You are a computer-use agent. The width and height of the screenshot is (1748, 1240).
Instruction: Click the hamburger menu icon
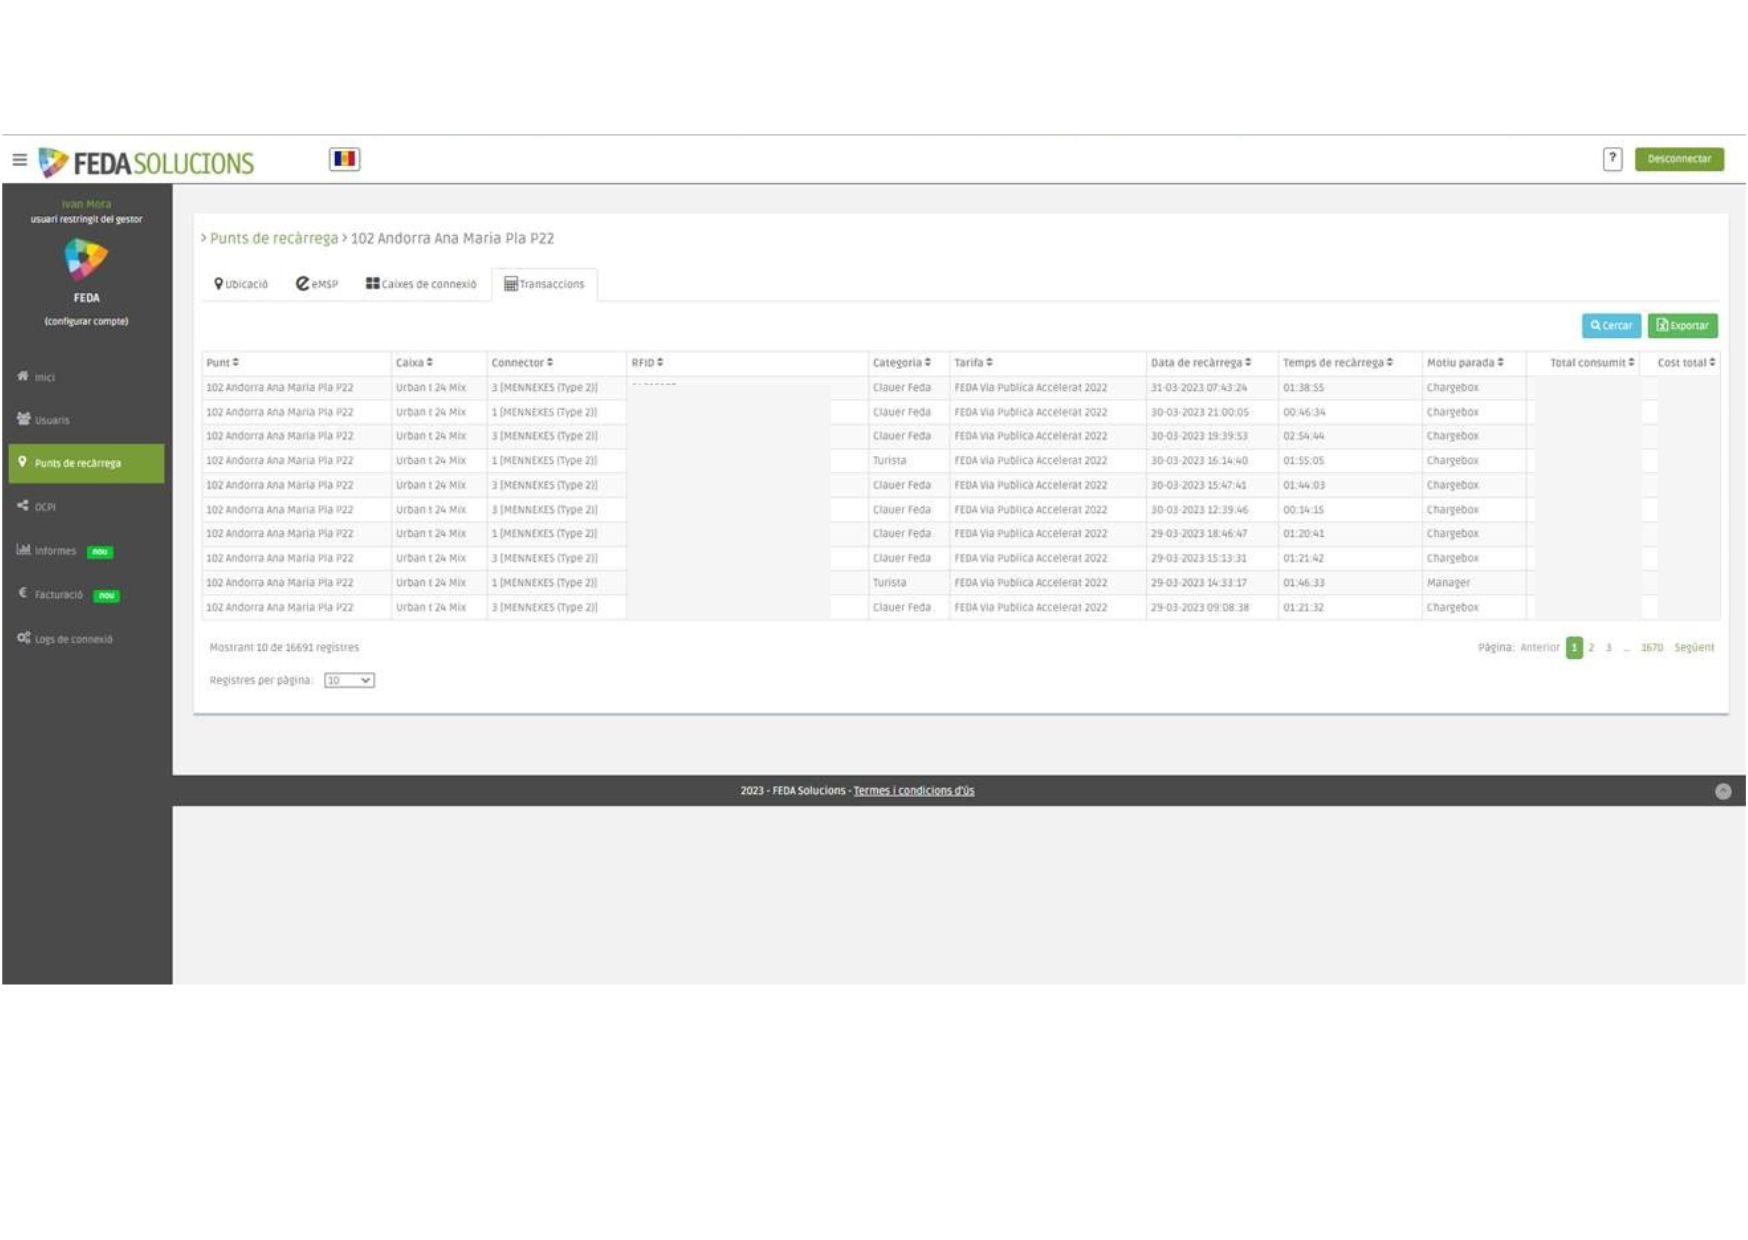[19, 160]
